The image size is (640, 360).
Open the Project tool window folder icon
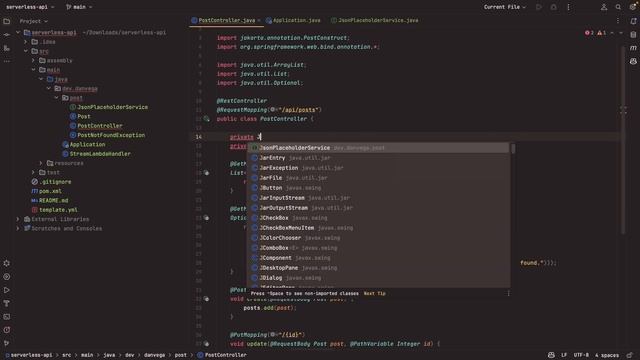point(7,21)
